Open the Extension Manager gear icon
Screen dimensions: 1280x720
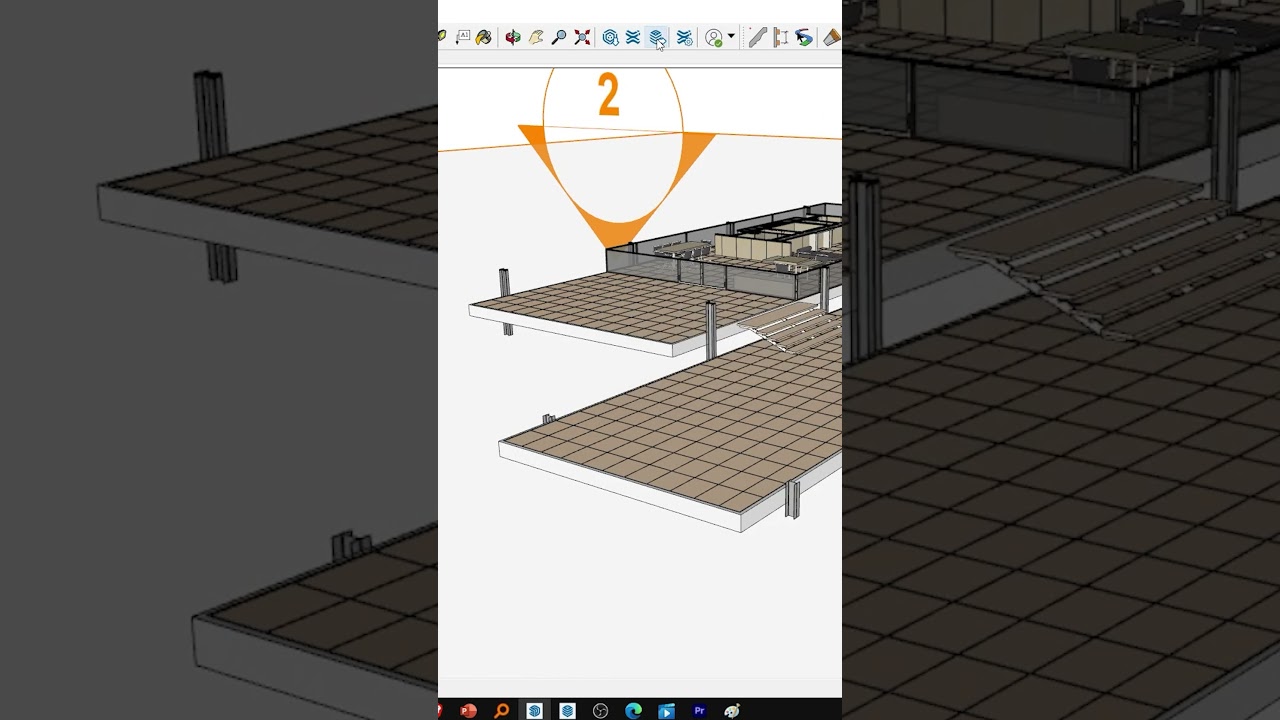[684, 37]
